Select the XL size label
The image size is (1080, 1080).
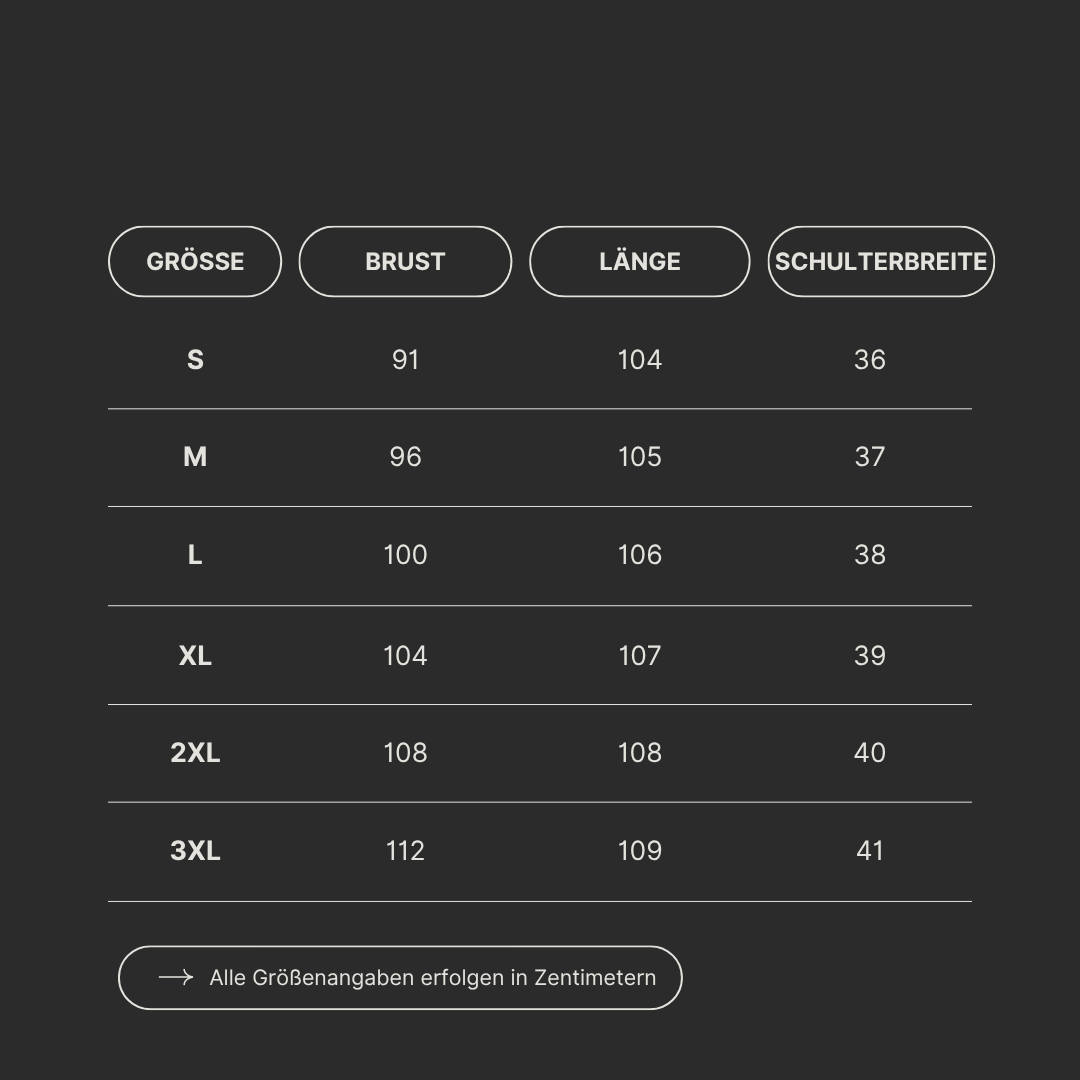[195, 656]
